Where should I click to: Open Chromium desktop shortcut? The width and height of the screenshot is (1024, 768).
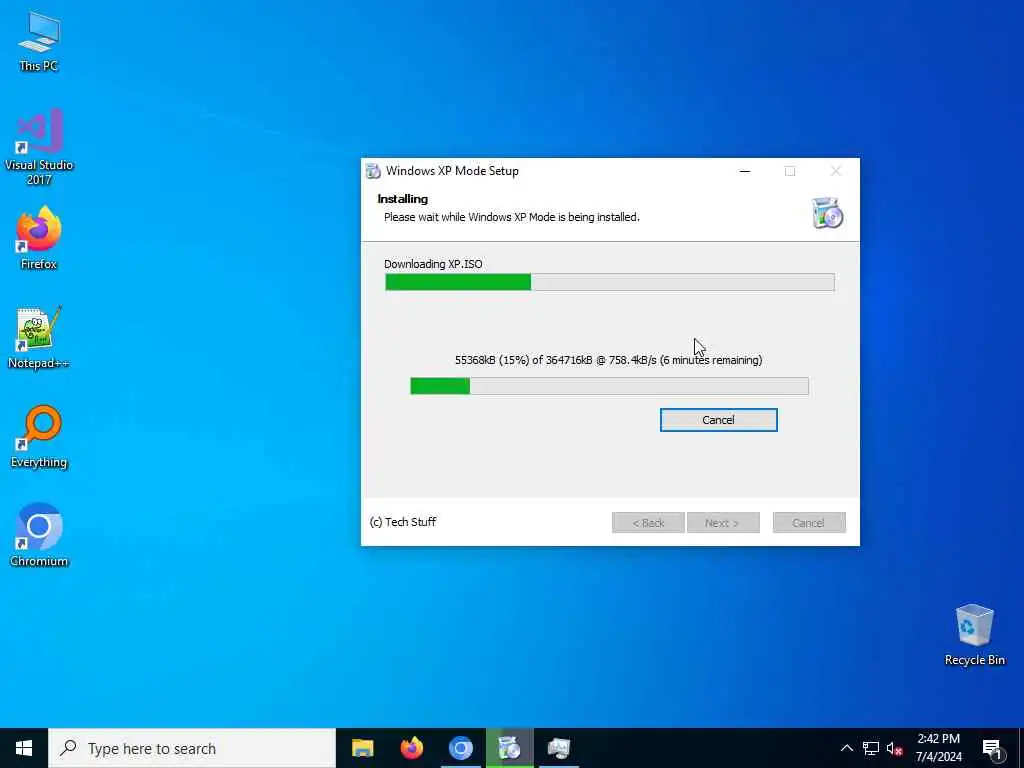(39, 535)
